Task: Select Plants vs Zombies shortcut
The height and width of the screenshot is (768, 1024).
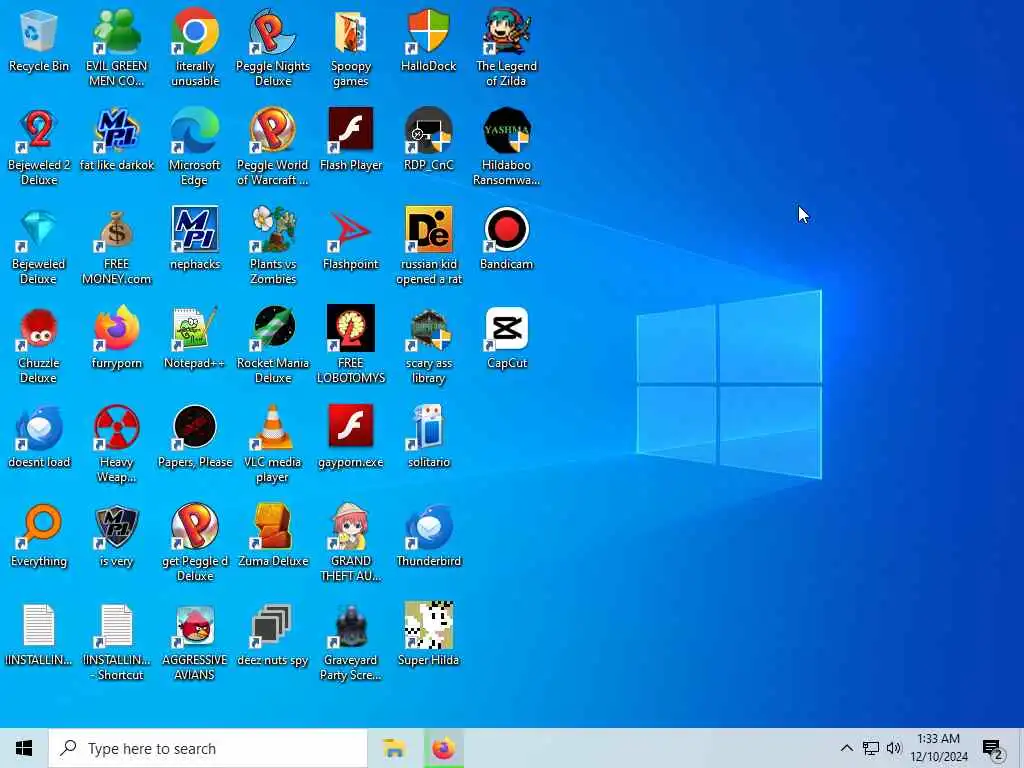Action: coord(272,246)
